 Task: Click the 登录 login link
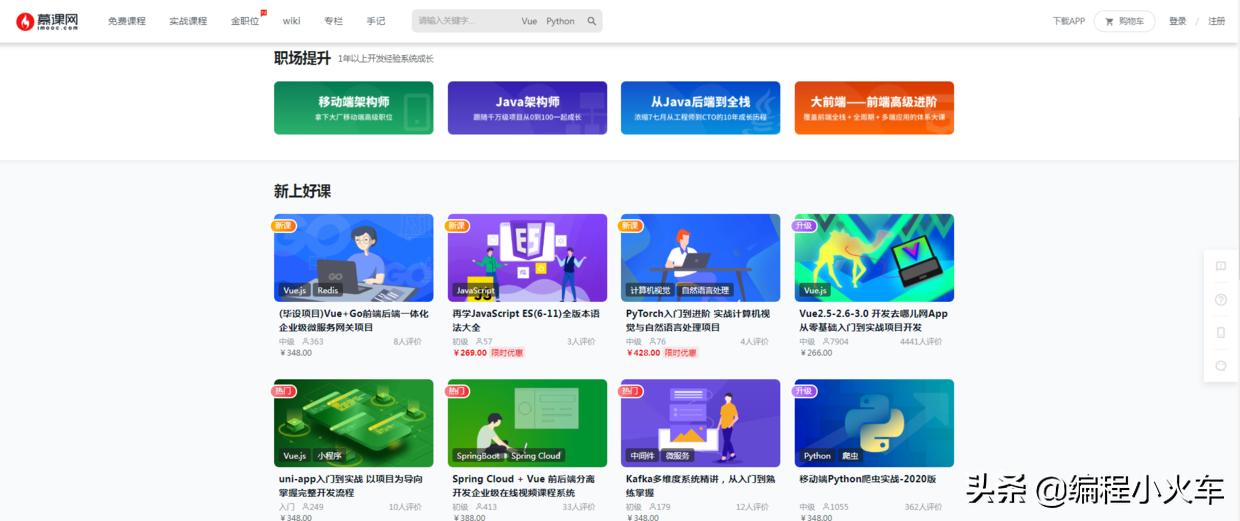click(1178, 21)
